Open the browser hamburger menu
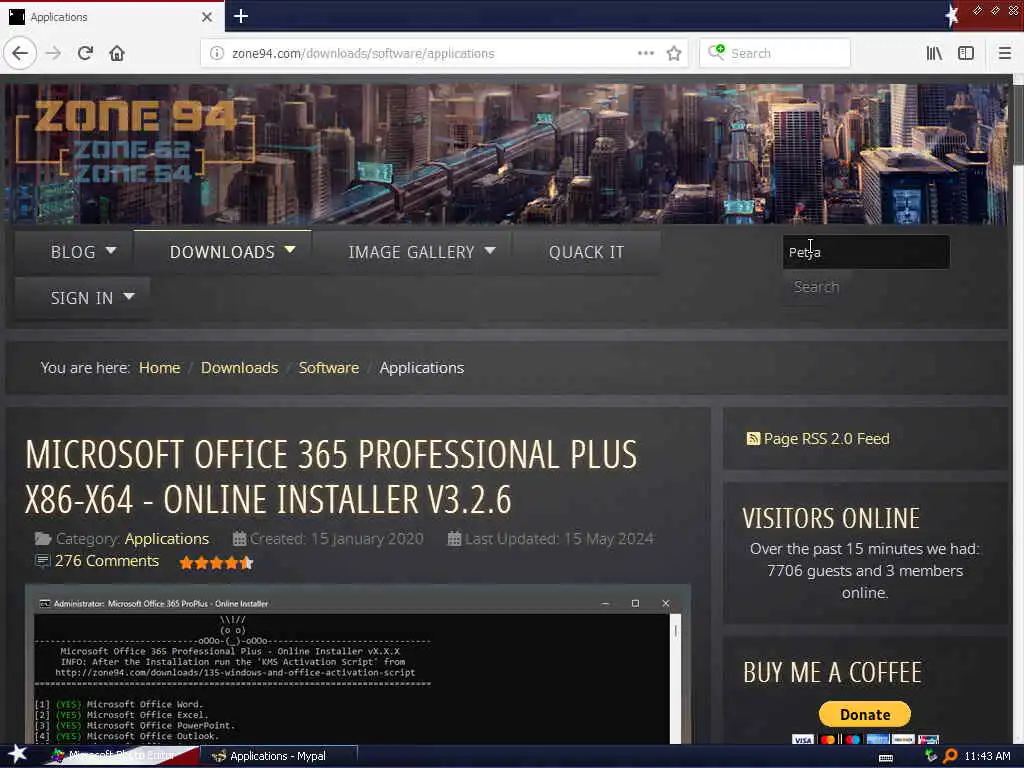This screenshot has height=768, width=1024. [1004, 53]
